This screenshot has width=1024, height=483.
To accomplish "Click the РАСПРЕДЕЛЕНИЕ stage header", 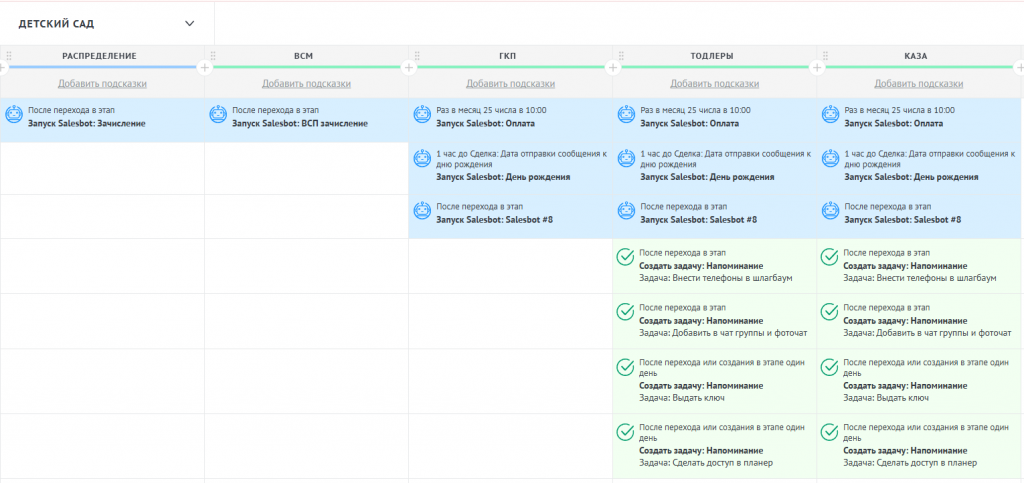I will click(99, 56).
